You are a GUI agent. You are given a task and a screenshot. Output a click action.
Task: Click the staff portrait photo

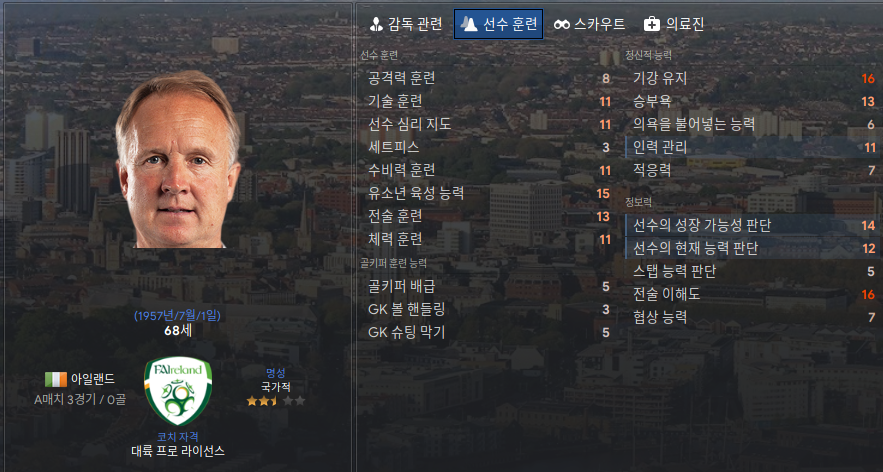coord(178,159)
